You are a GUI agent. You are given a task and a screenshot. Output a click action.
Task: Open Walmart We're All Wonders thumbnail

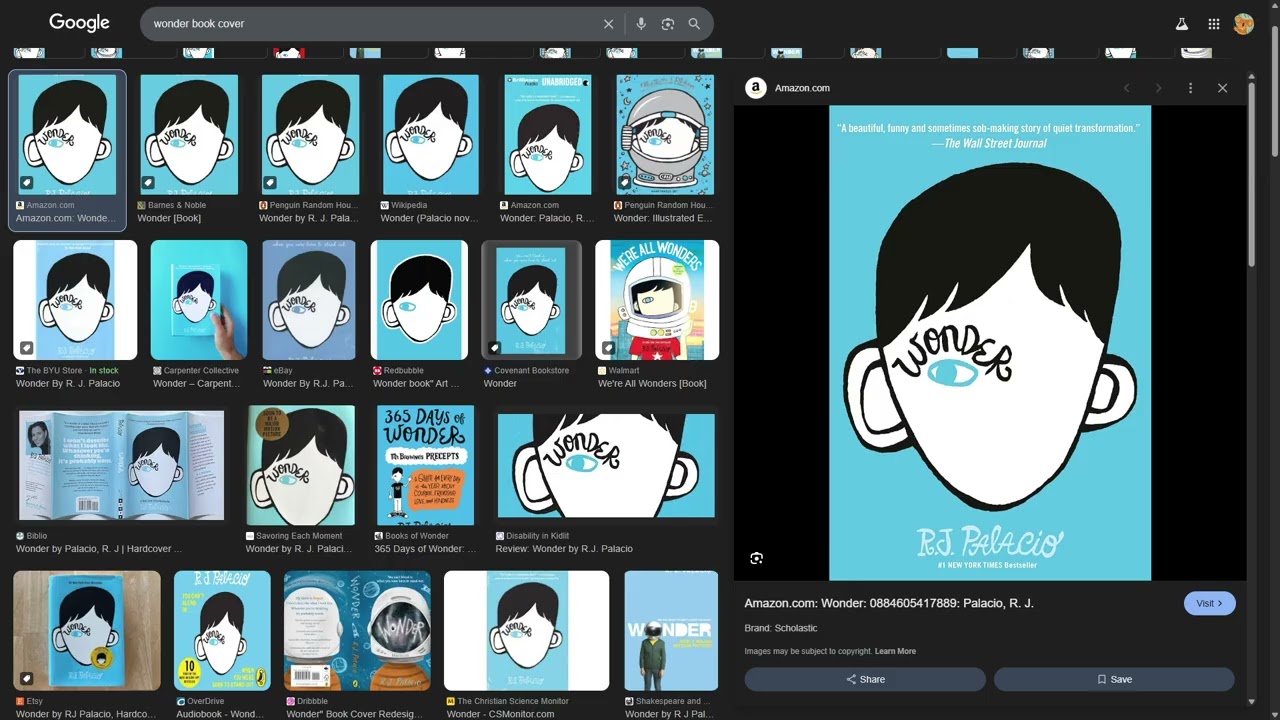tap(657, 300)
